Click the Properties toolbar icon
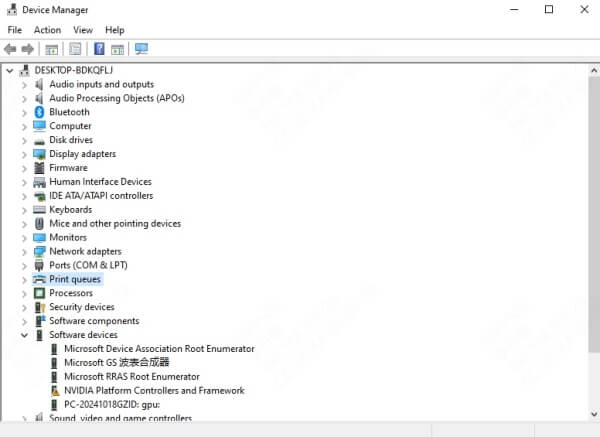The height and width of the screenshot is (437, 600). click(75, 49)
